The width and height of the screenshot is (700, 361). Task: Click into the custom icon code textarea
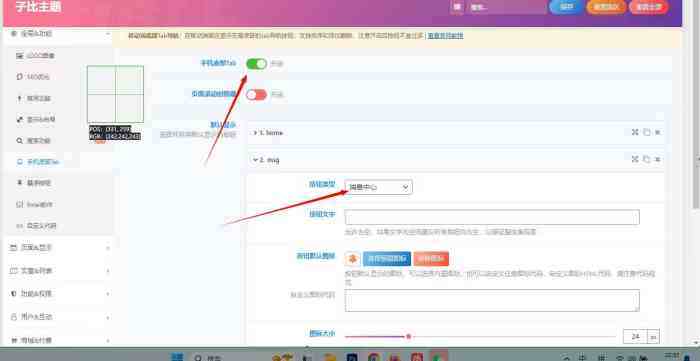[x=492, y=300]
